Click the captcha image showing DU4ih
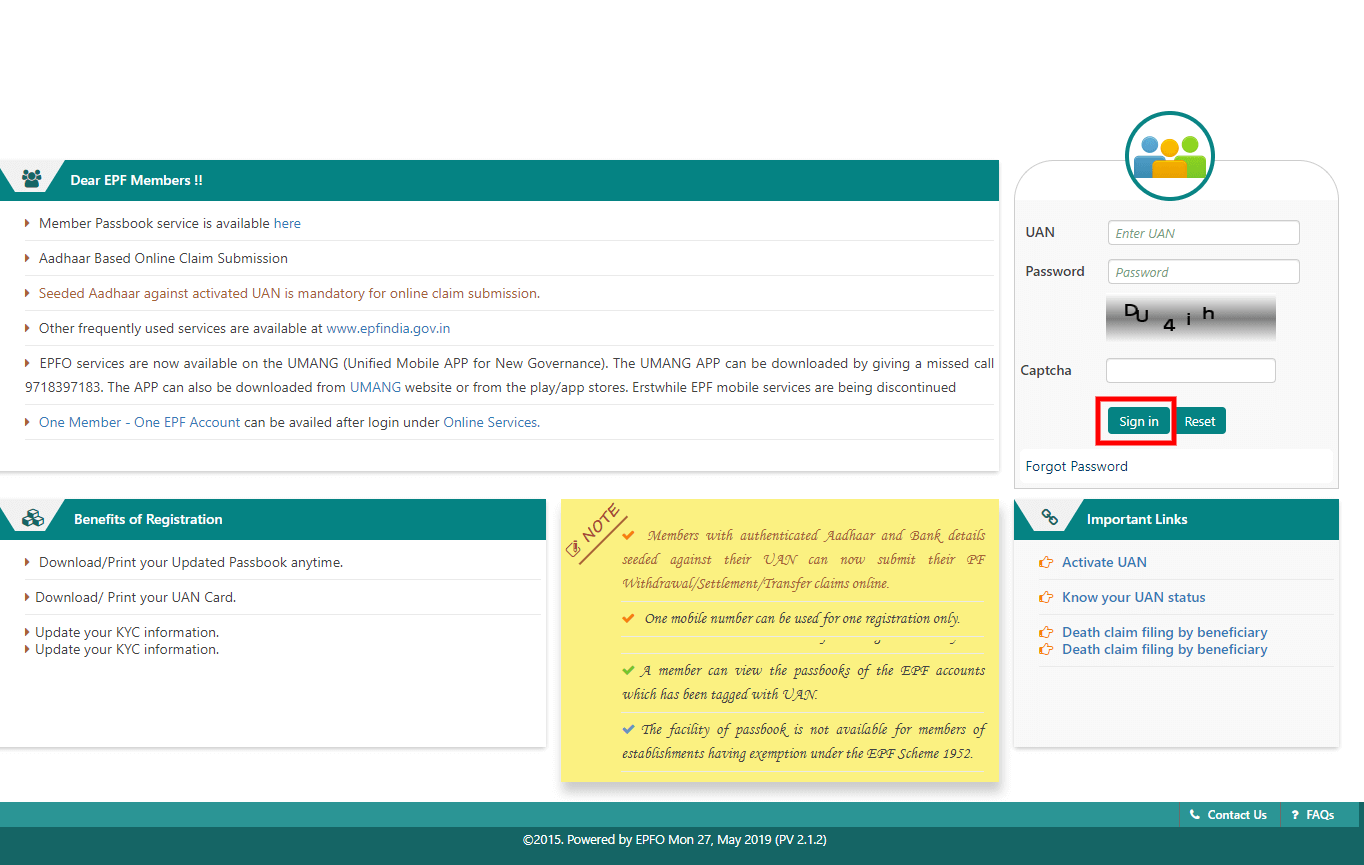This screenshot has width=1364, height=865. point(1190,318)
